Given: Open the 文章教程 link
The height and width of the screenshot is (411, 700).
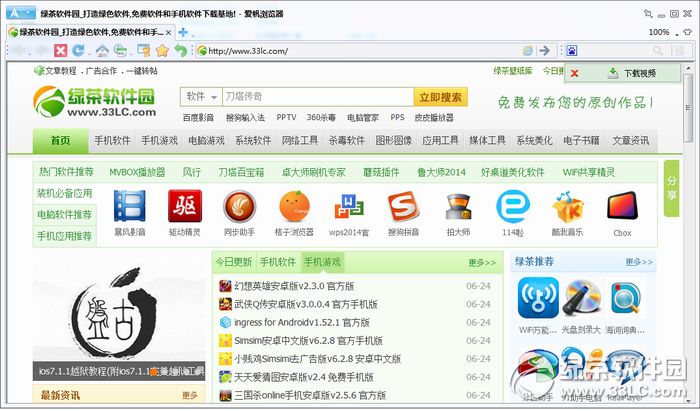Looking at the screenshot, I should pos(61,71).
